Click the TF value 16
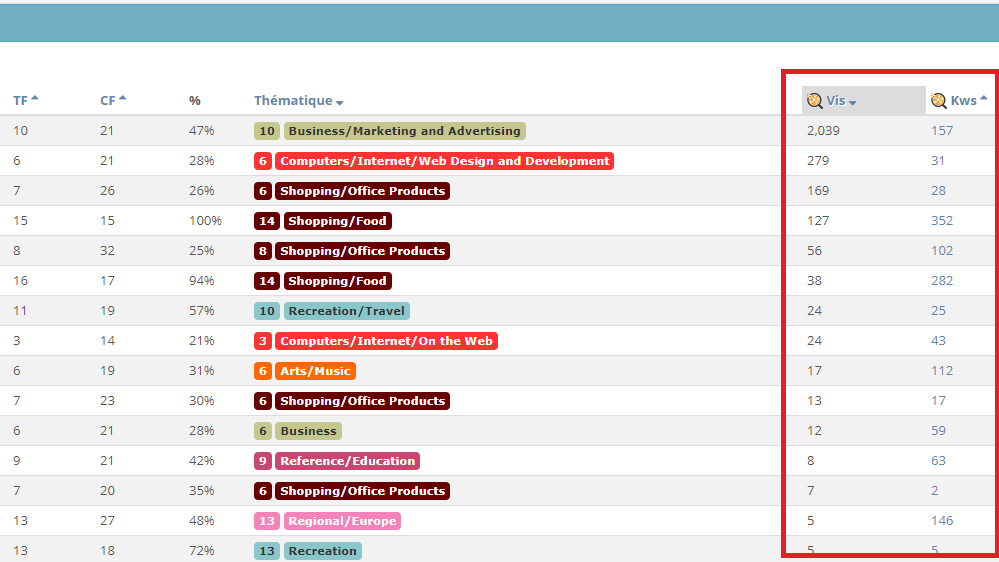 pyautogui.click(x=20, y=280)
